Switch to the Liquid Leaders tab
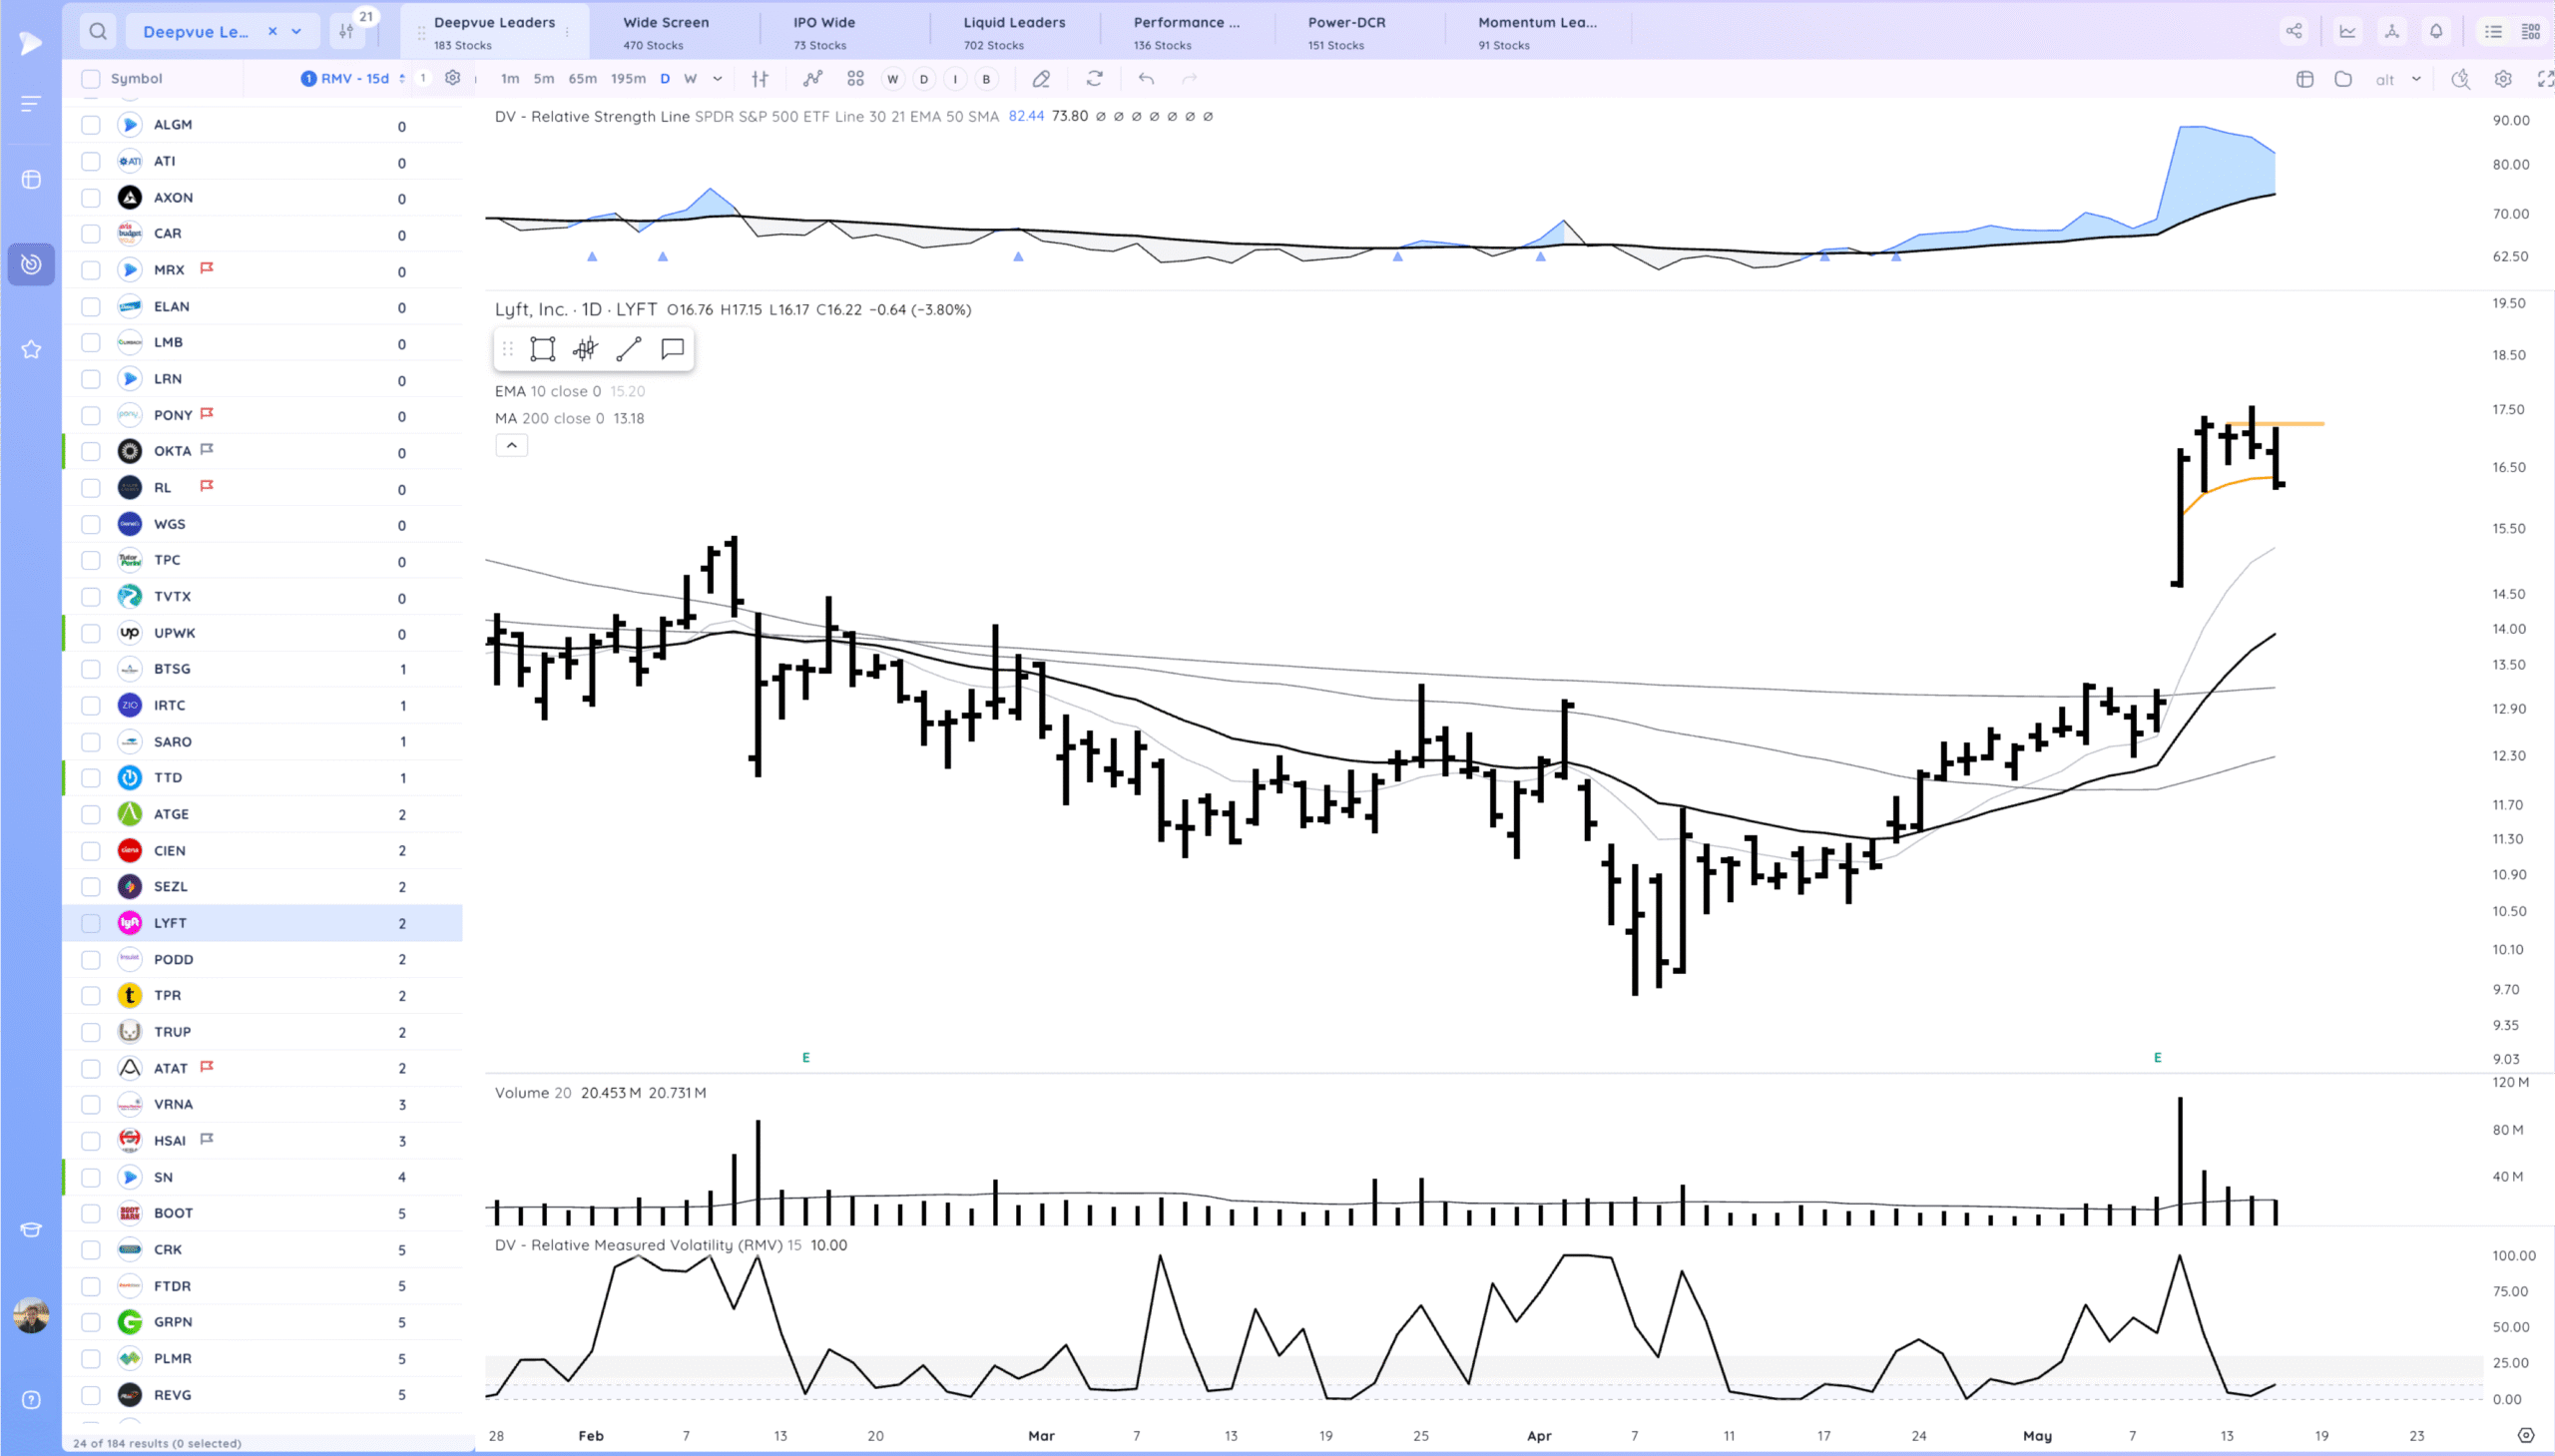Screen dimensions: 2555x1456 (1013, 31)
